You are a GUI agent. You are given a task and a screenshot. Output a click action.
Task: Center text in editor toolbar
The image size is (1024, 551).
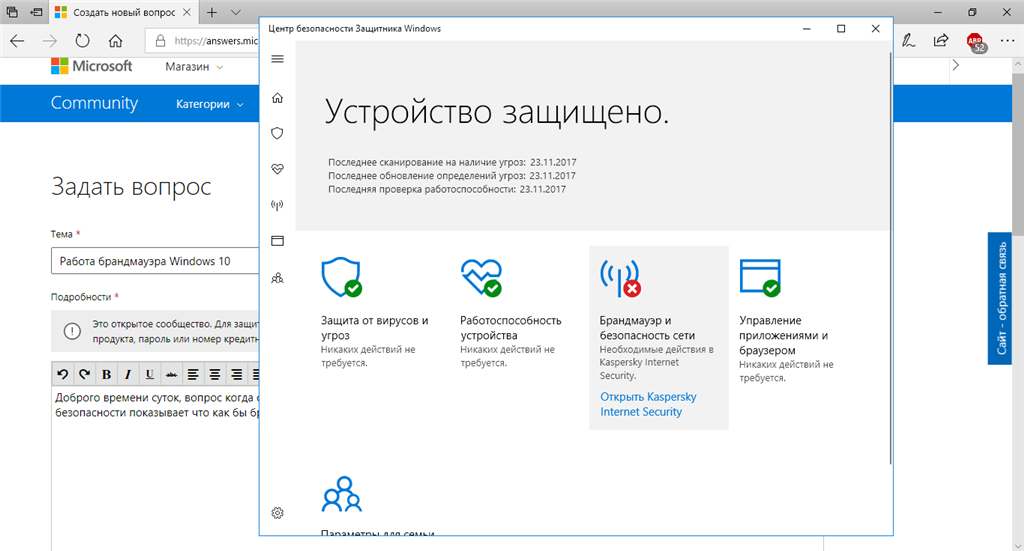215,374
